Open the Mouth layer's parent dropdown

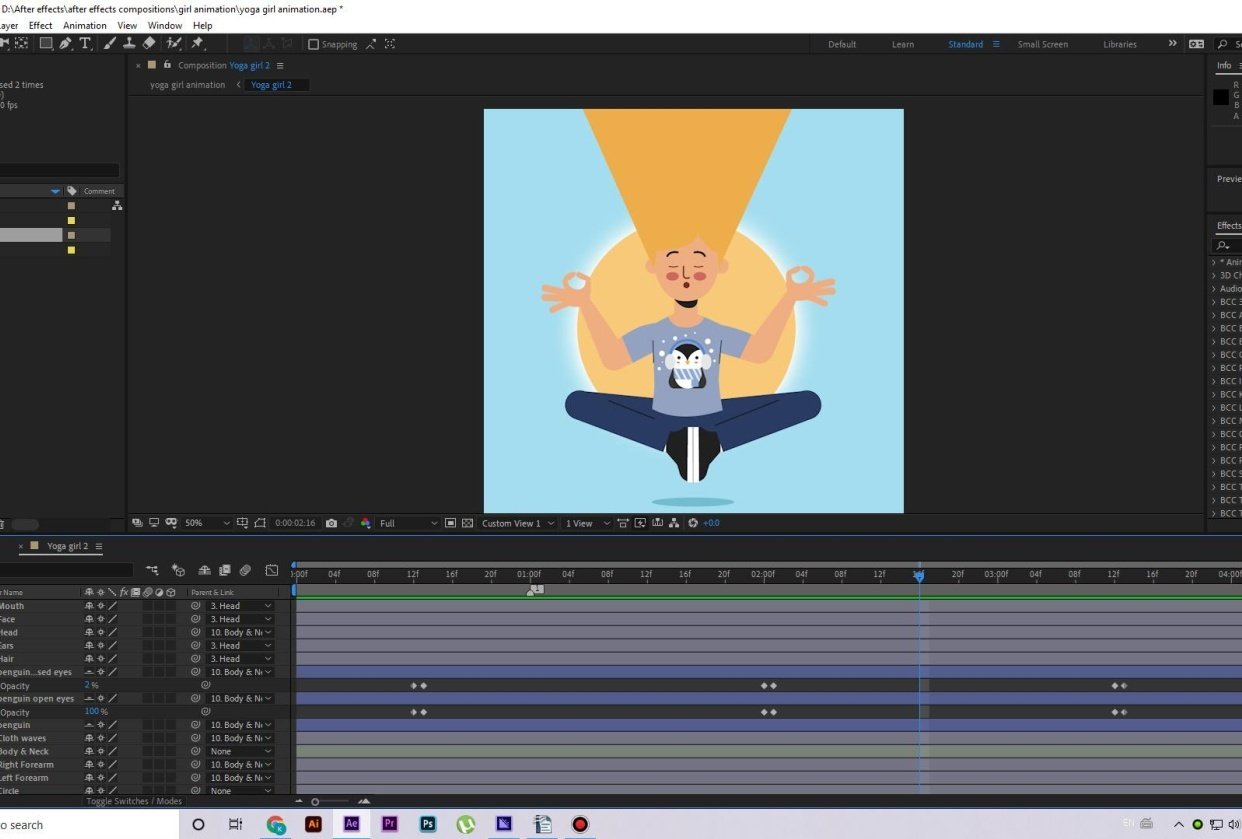click(240, 605)
